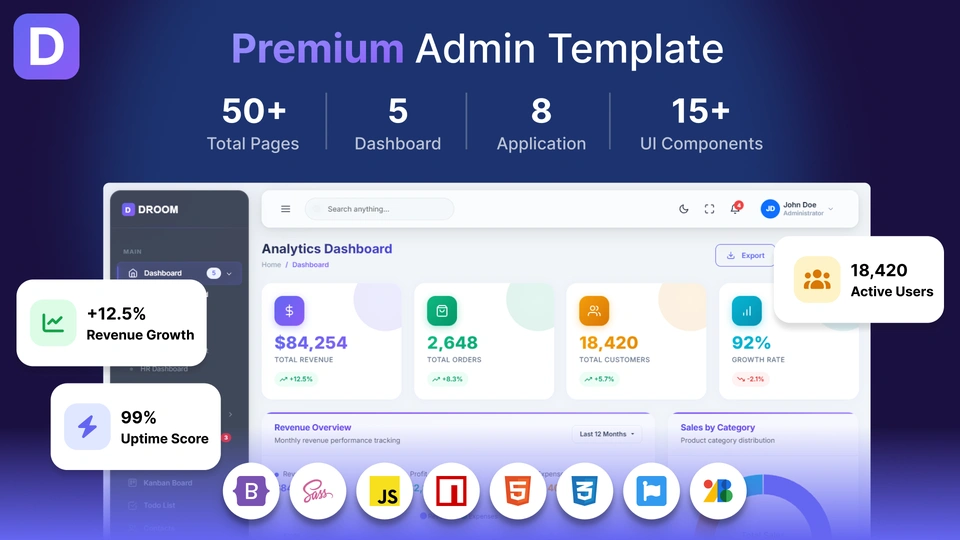The image size is (960, 540).
Task: Open the Dashboard breadcrumb link
Action: (310, 264)
